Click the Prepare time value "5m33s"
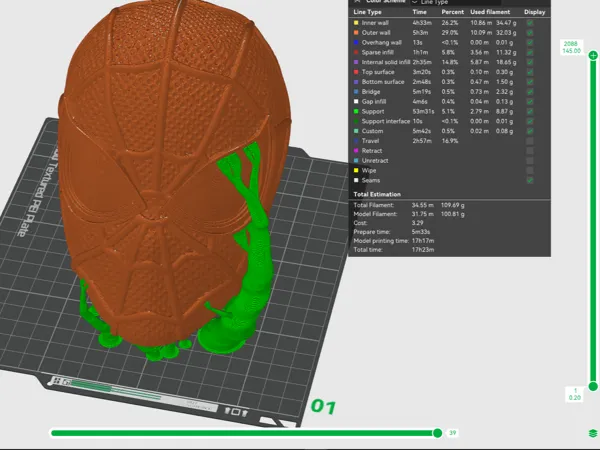The width and height of the screenshot is (600, 450). click(421, 232)
